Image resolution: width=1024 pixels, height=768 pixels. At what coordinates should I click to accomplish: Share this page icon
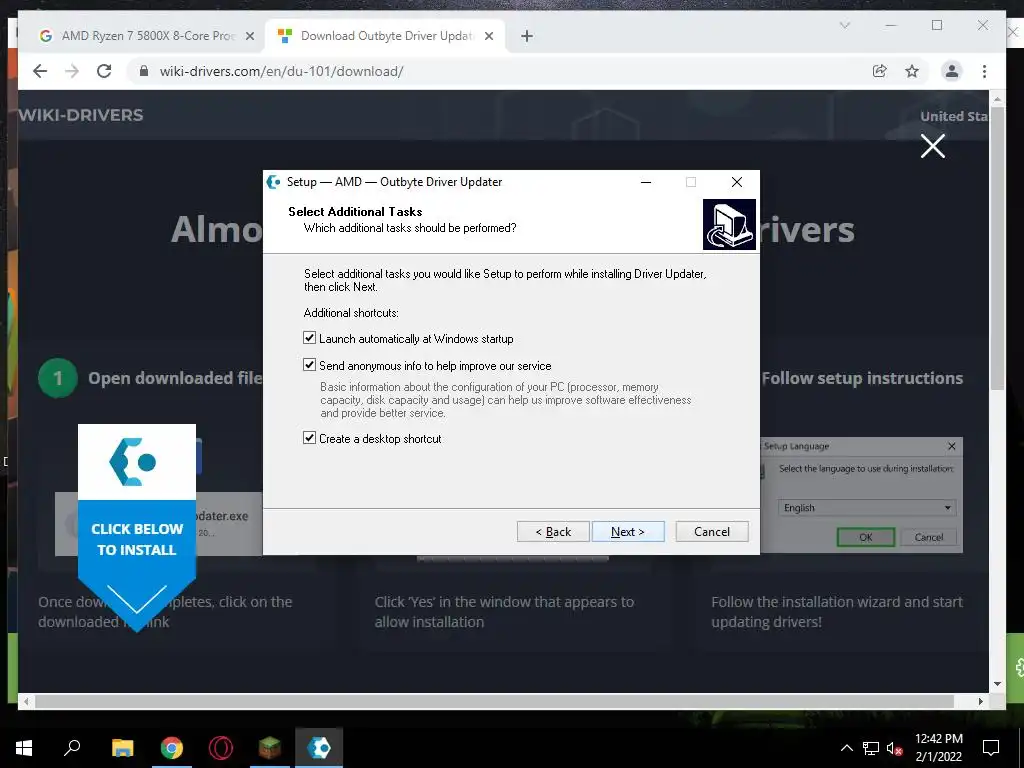880,71
